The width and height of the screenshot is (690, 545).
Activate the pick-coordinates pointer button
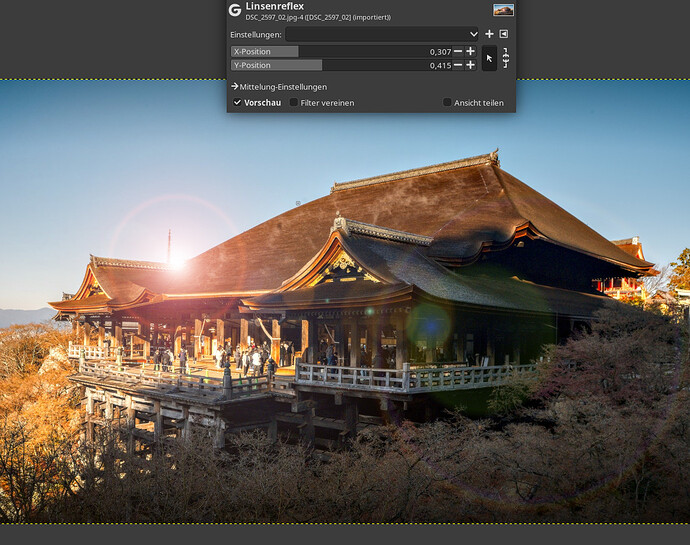coord(489,58)
